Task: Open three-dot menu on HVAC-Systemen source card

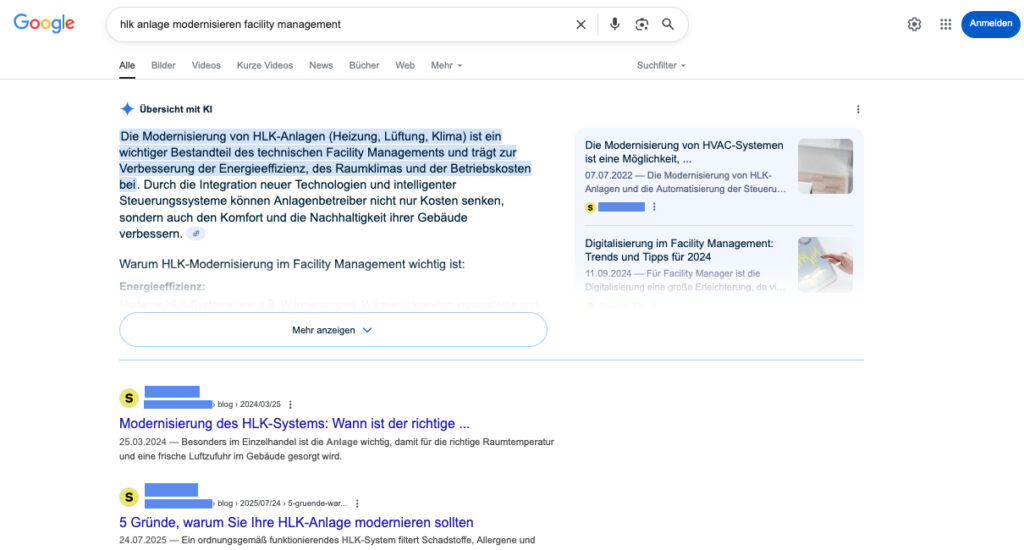Action: 654,206
